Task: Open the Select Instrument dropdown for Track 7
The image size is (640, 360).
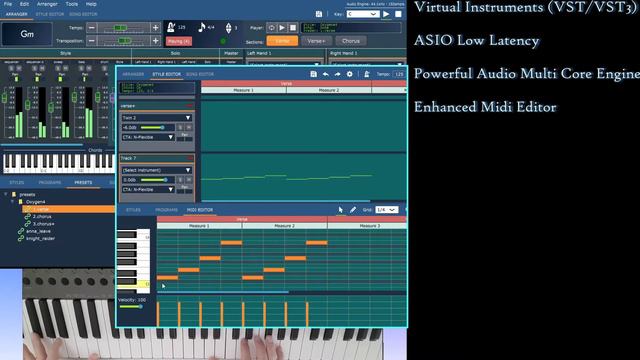Action: click(x=156, y=170)
